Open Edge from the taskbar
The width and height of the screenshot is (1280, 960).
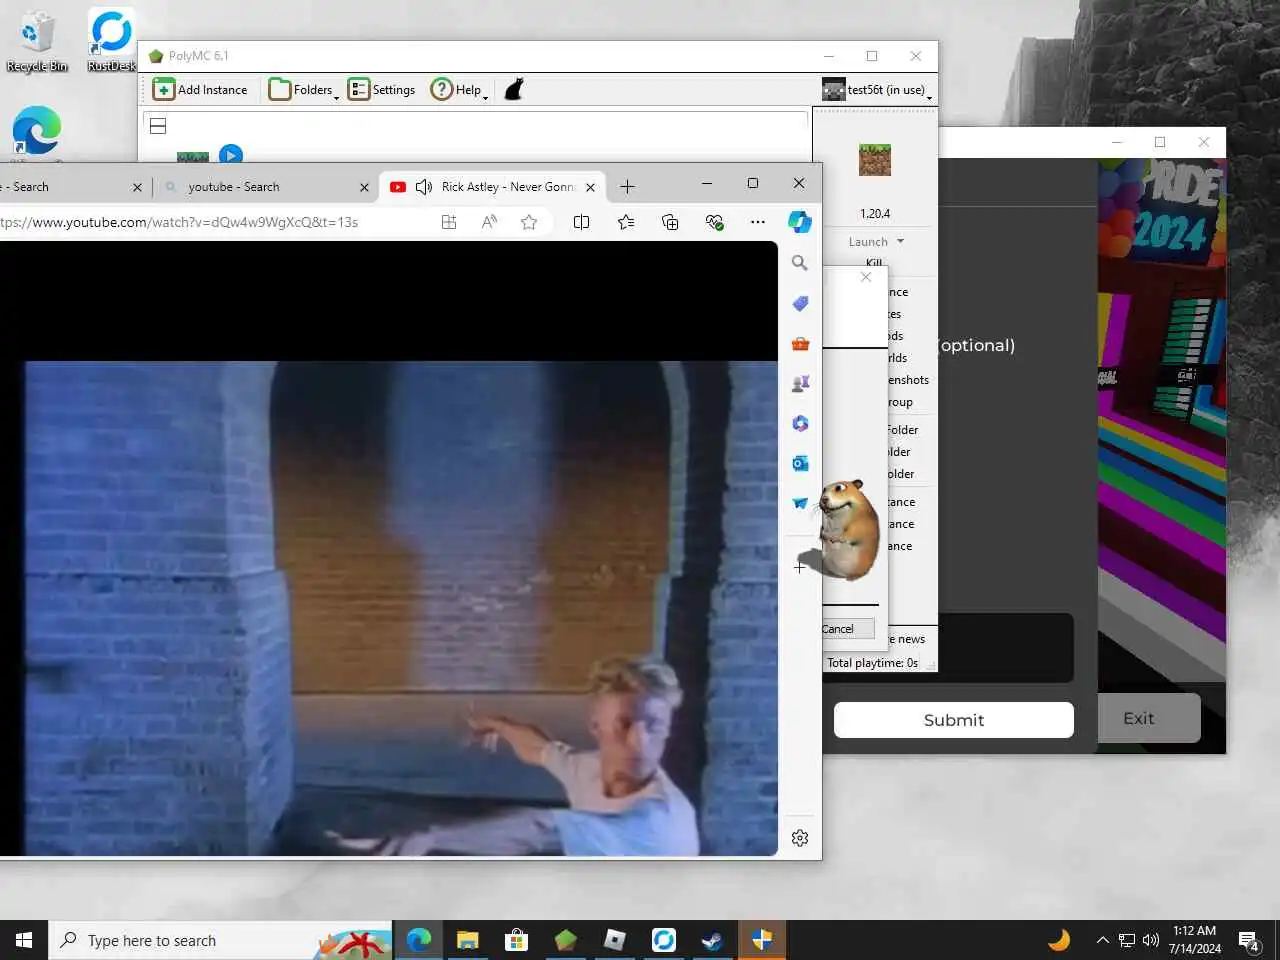coord(419,940)
